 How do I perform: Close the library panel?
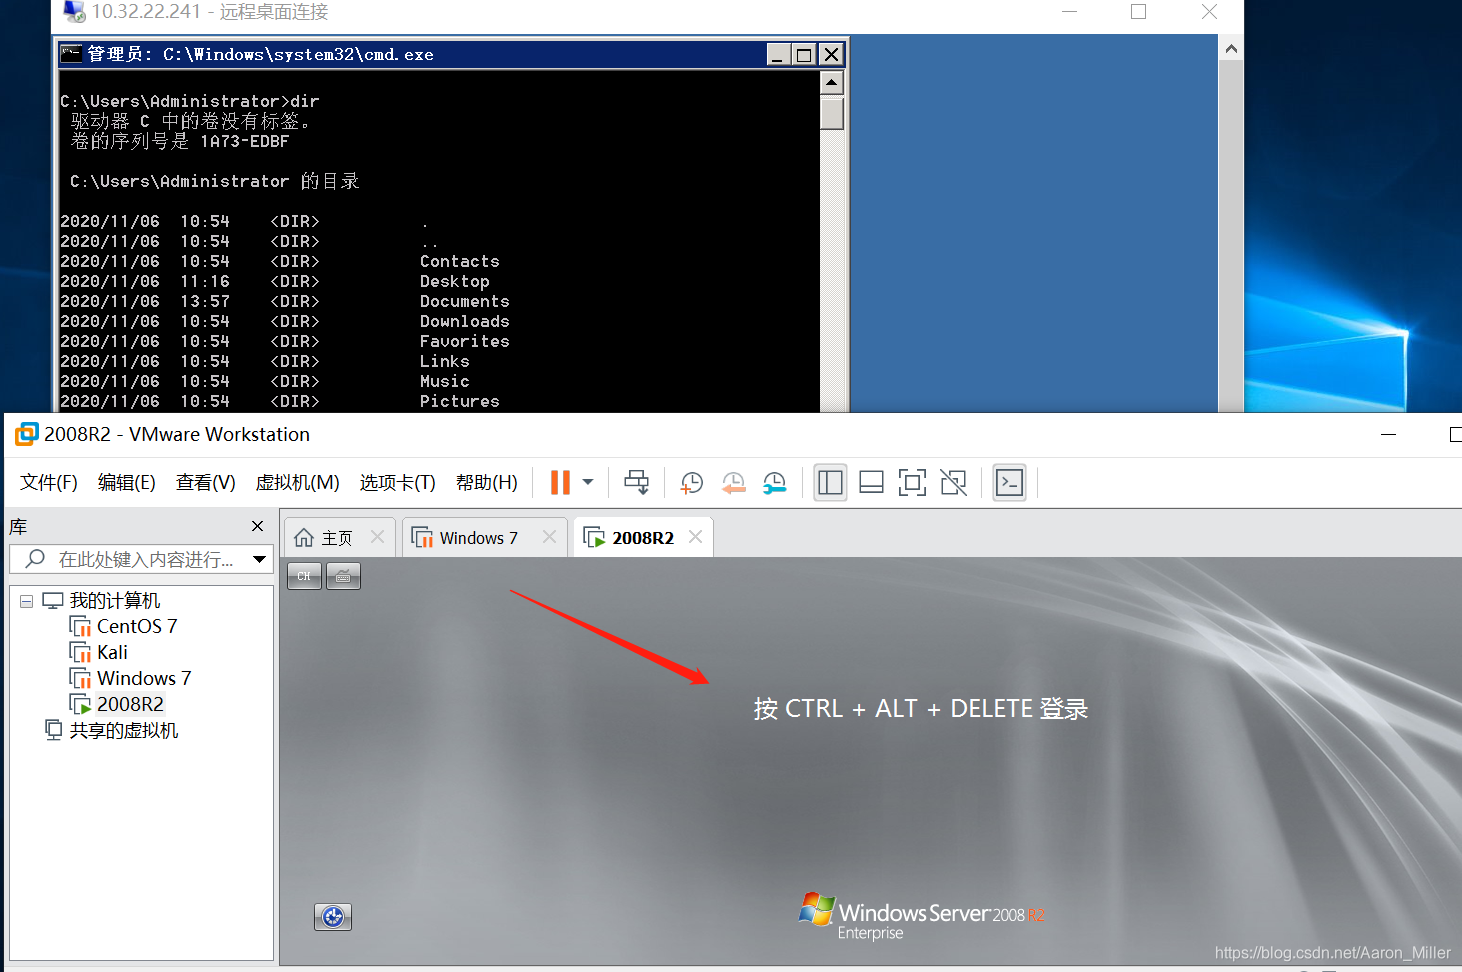258,526
